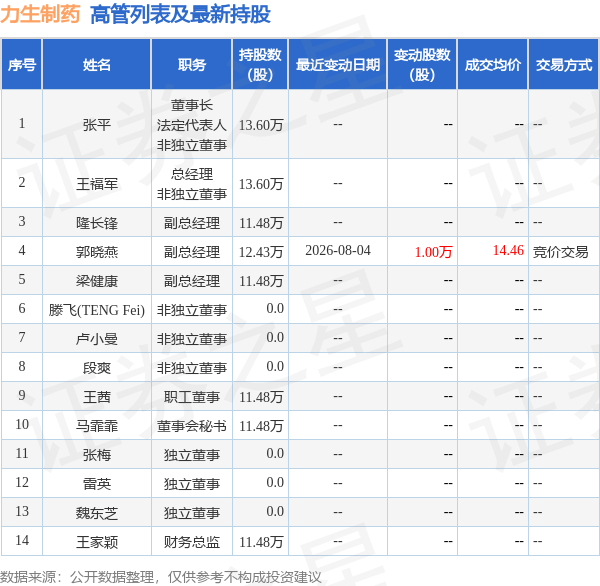Select the 变动股数(股) column header
The image size is (600, 586).
[x=422, y=65]
